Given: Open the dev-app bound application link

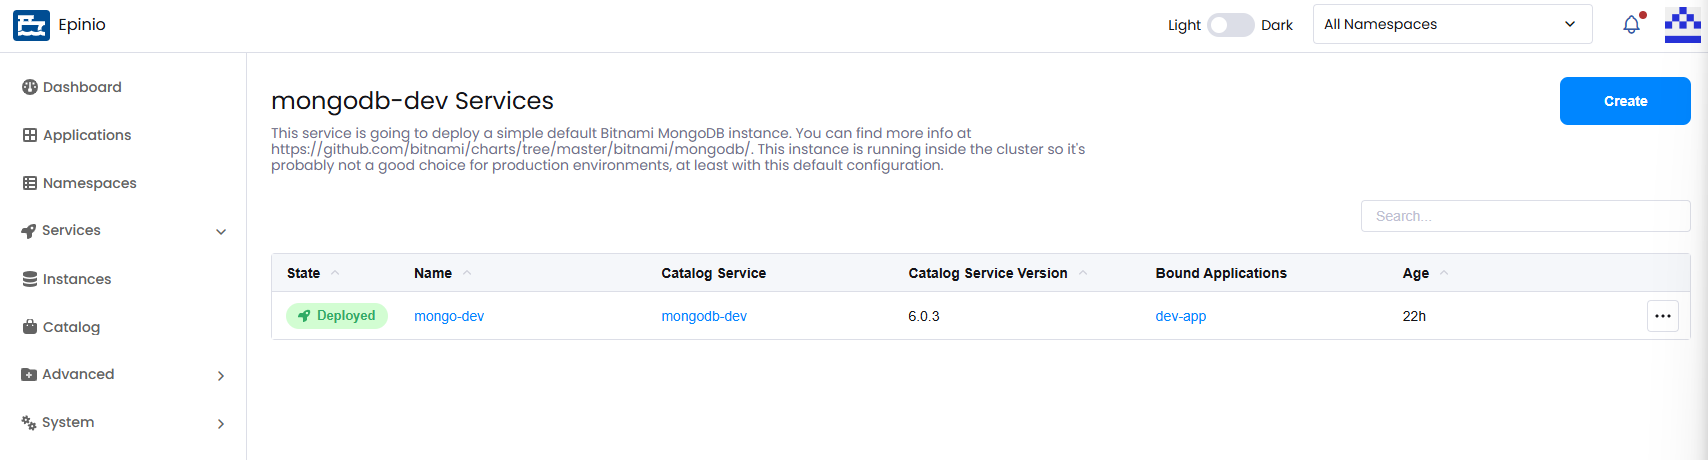Looking at the screenshot, I should pyautogui.click(x=1181, y=316).
